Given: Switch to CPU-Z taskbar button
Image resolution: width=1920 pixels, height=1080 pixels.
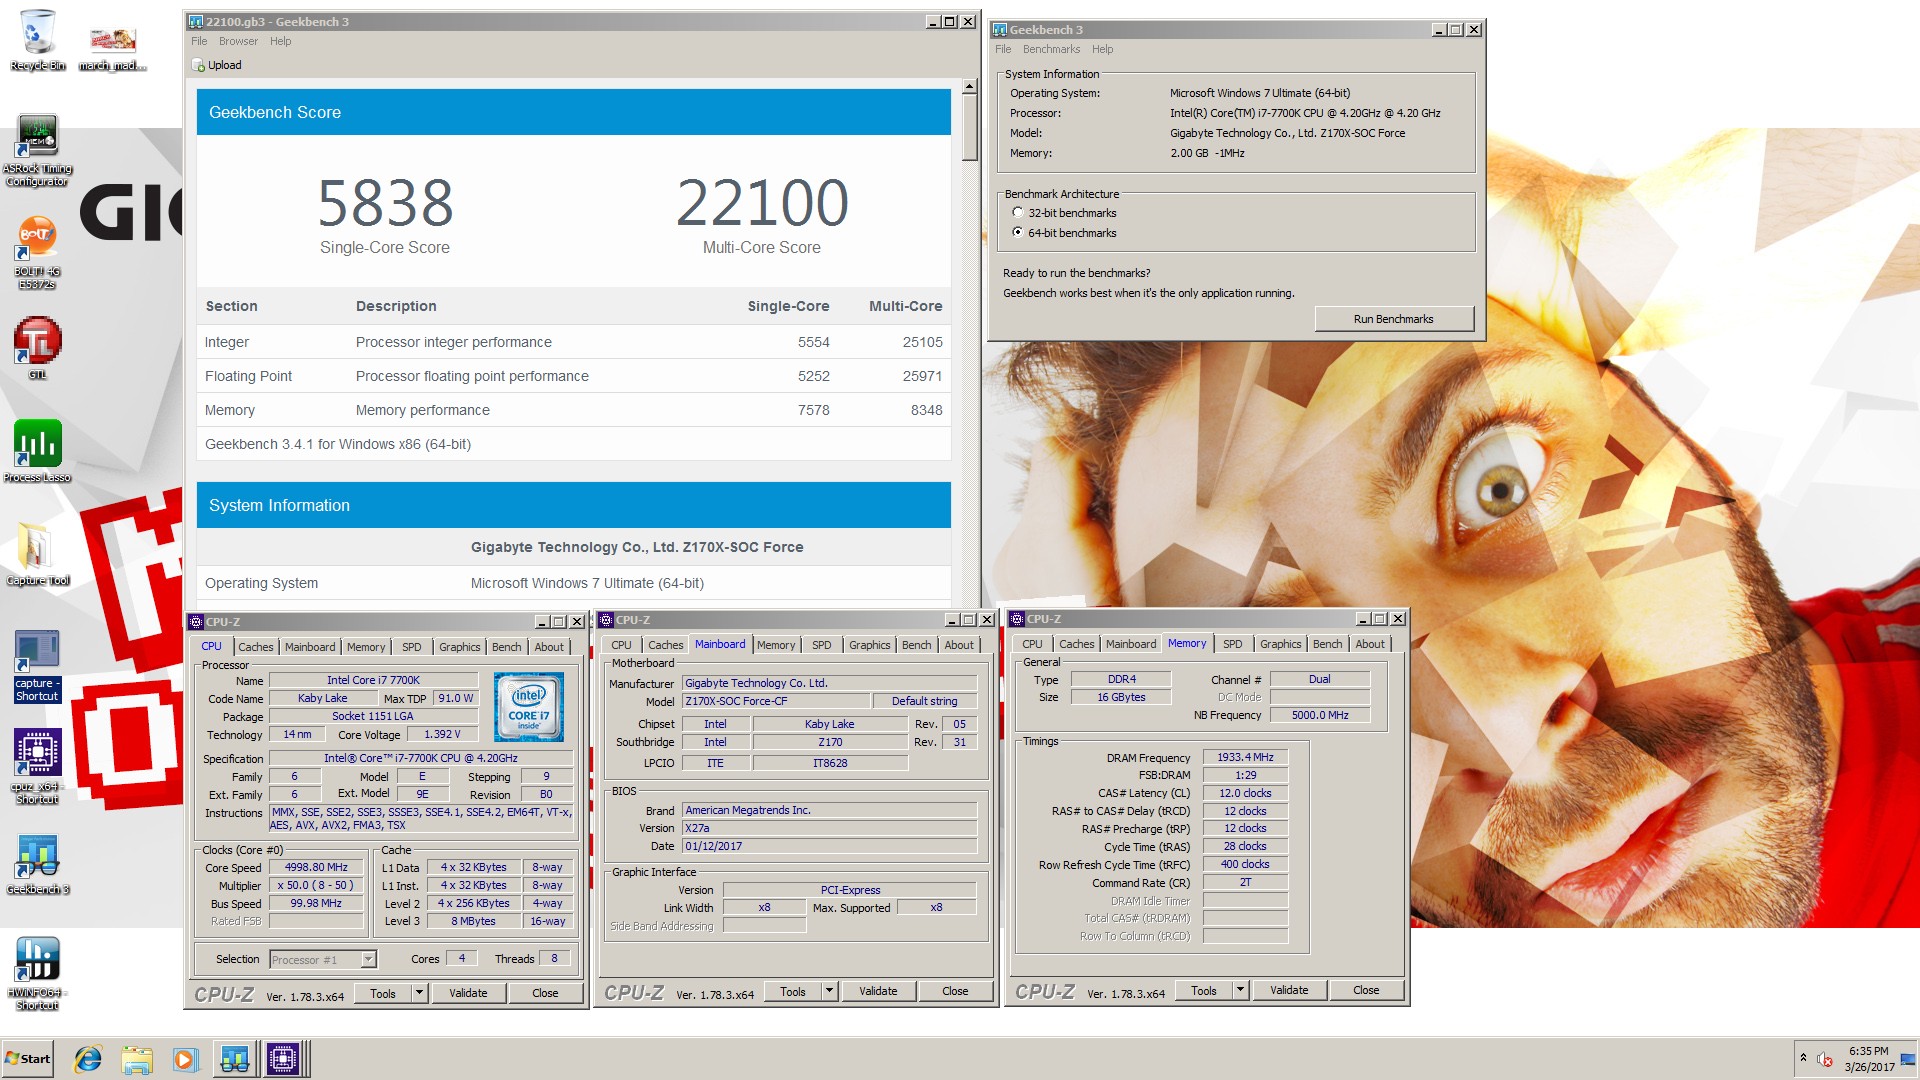Looking at the screenshot, I should [284, 1059].
